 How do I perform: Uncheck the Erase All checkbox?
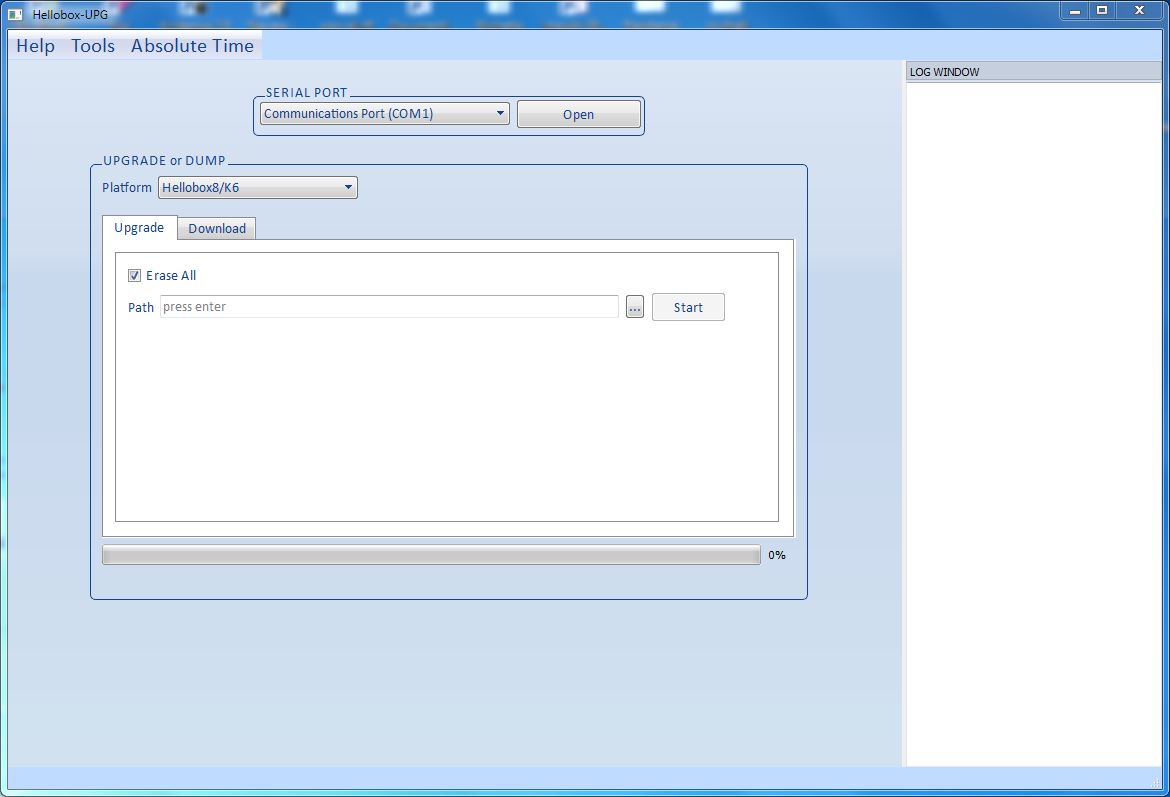click(134, 275)
